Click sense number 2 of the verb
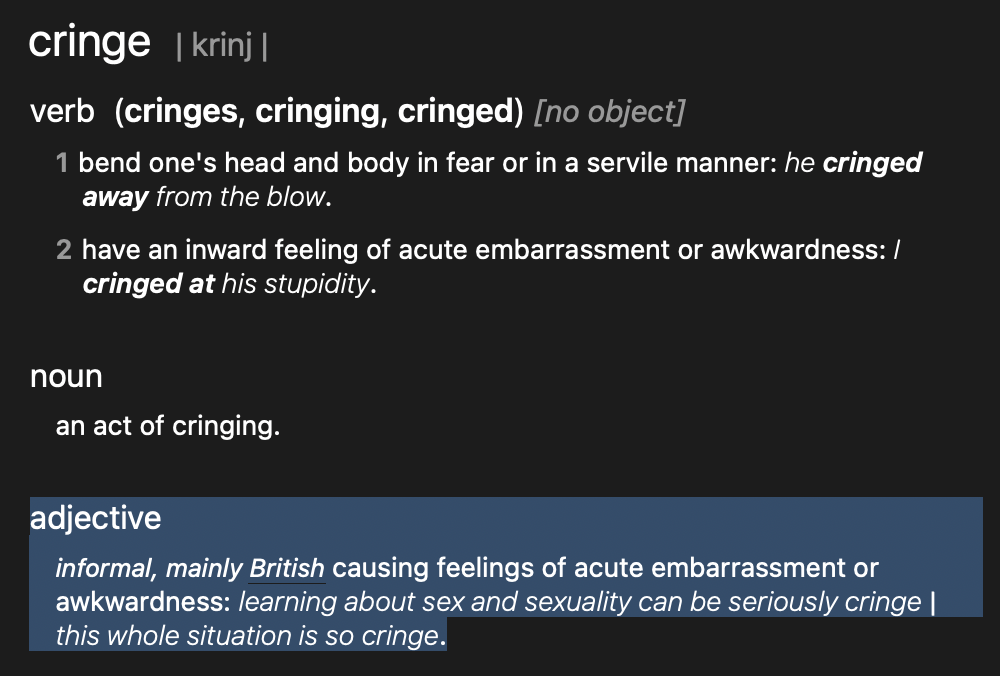This screenshot has height=676, width=1000. pos(63,251)
